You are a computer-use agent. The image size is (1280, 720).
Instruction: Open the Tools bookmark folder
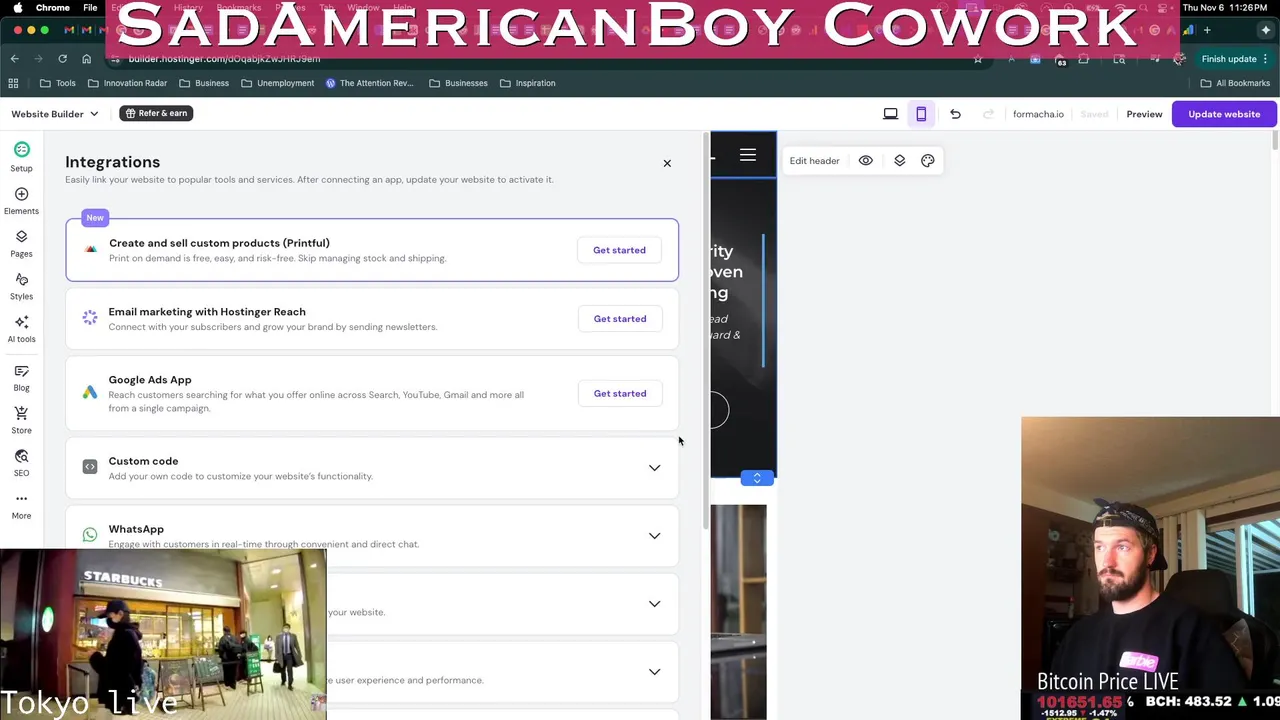click(58, 83)
